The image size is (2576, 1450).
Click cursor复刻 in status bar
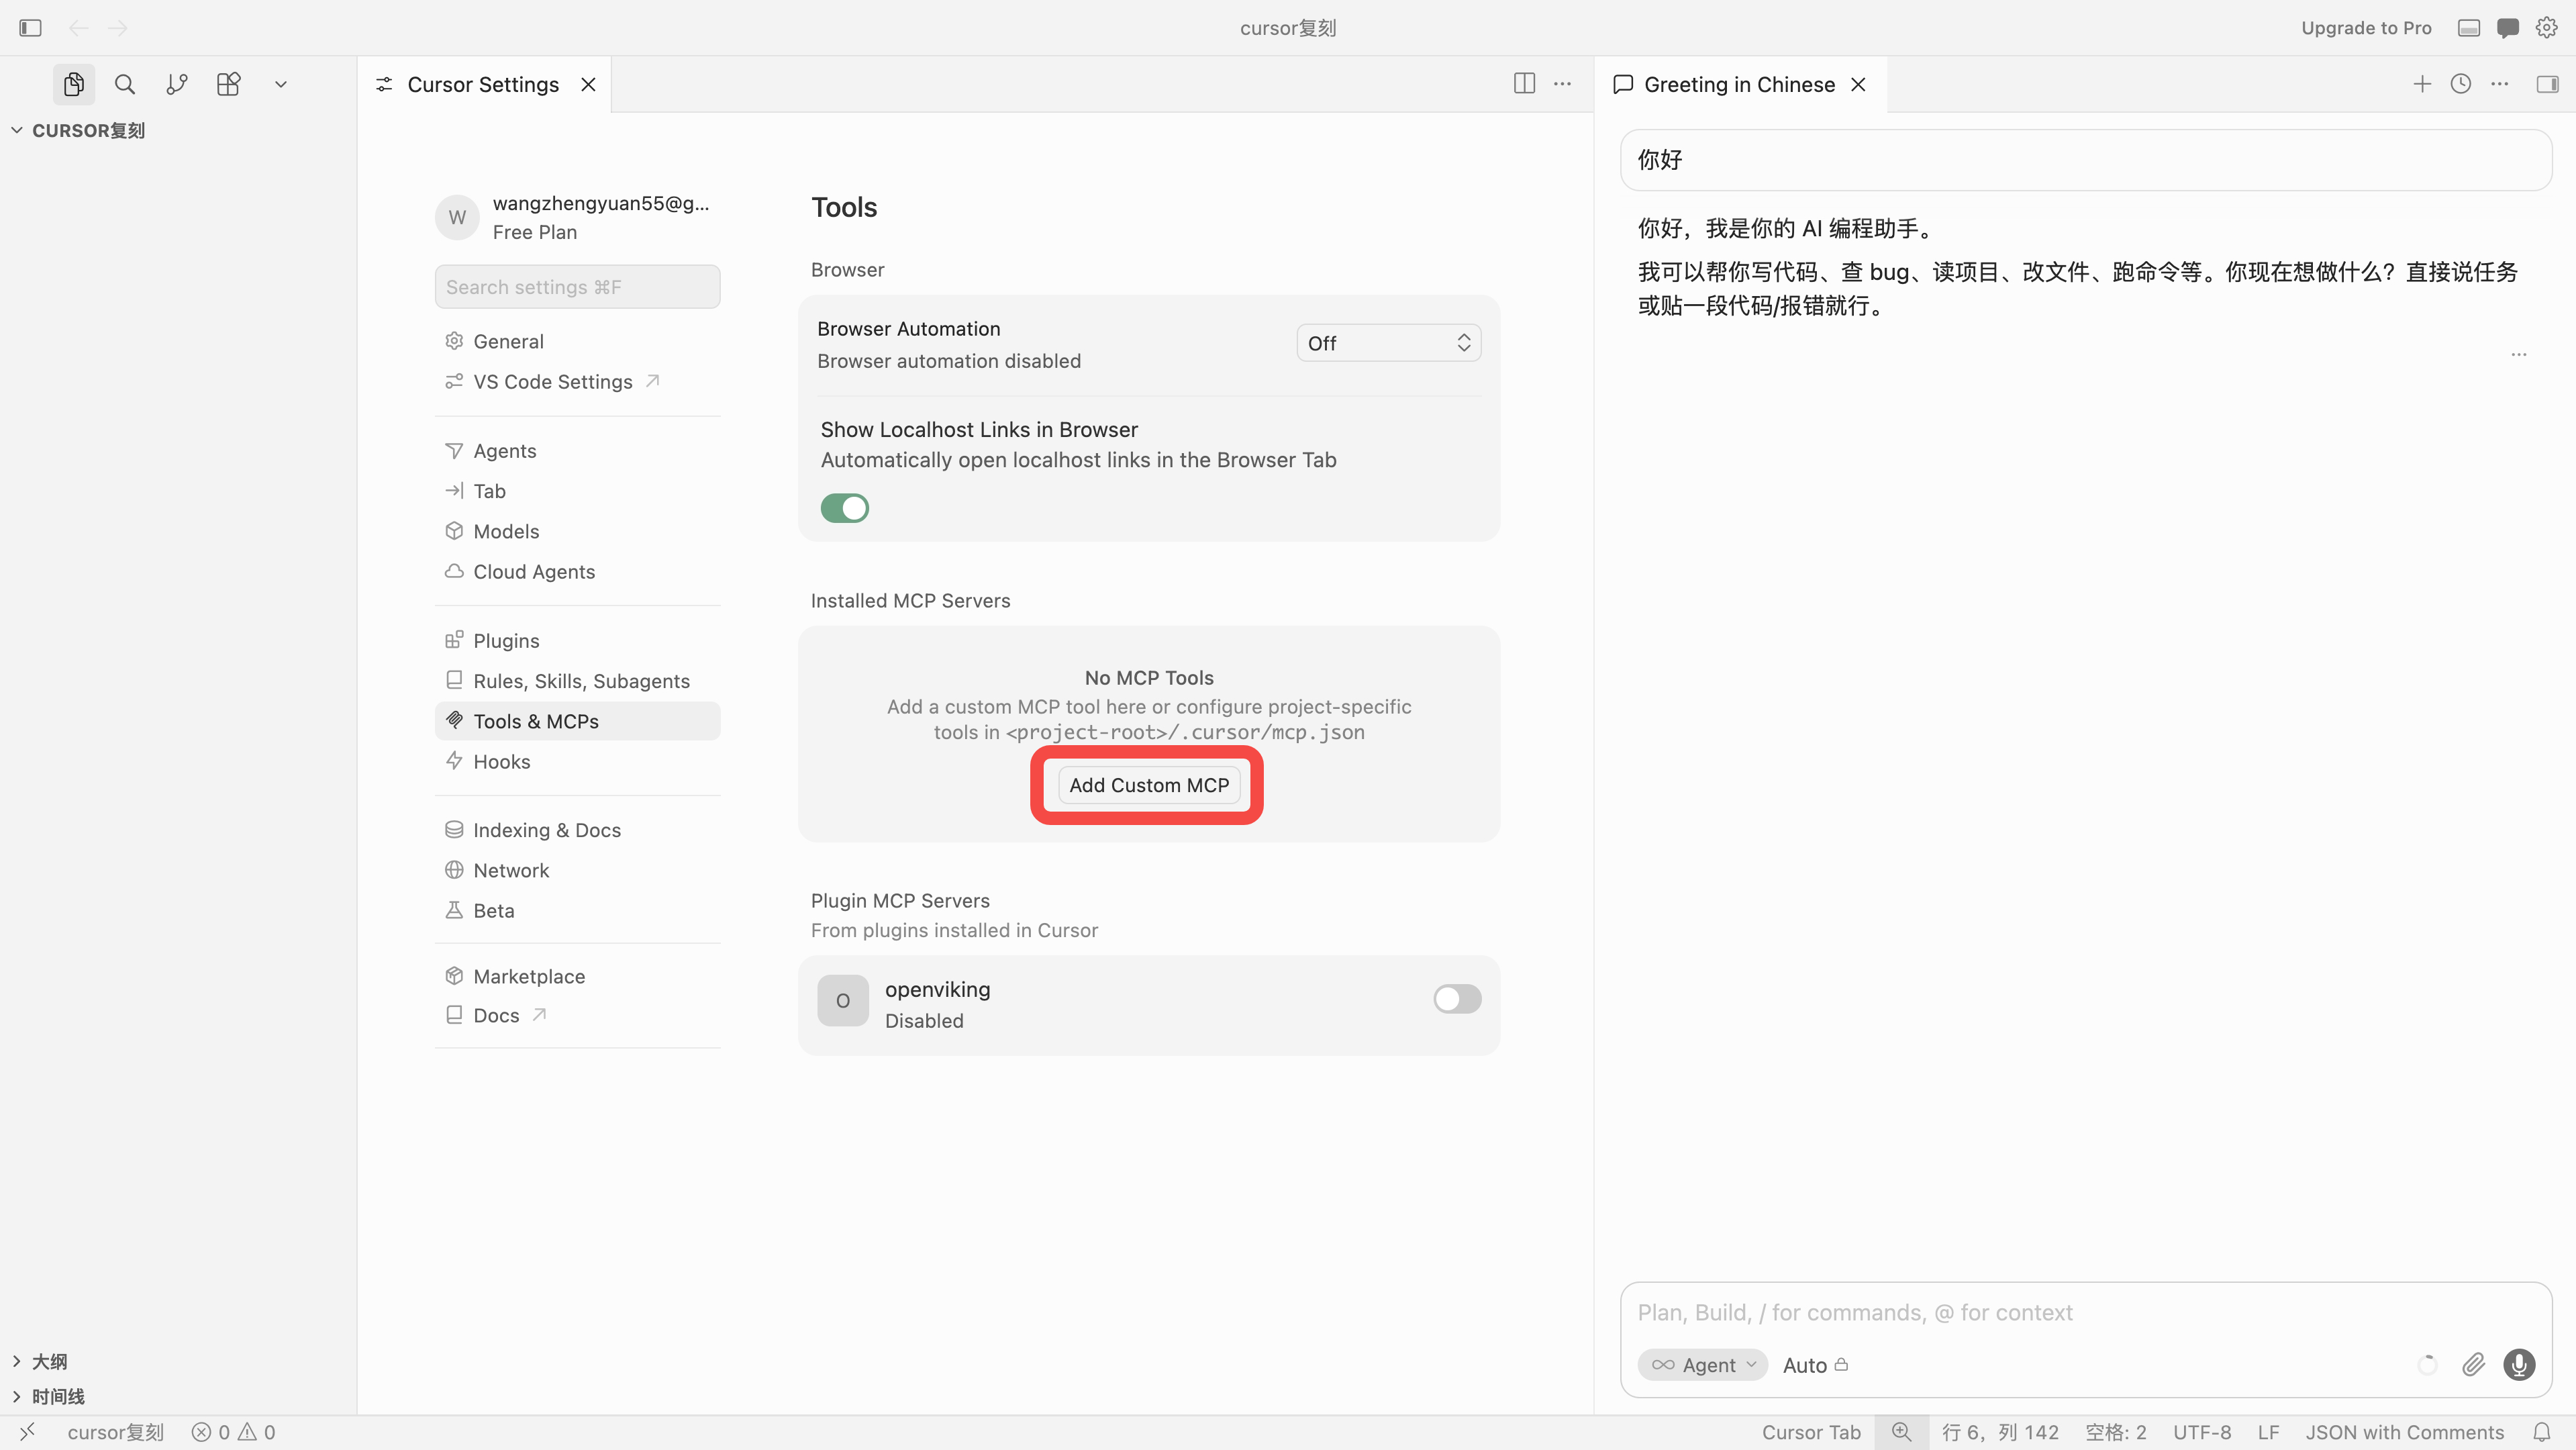(x=115, y=1432)
